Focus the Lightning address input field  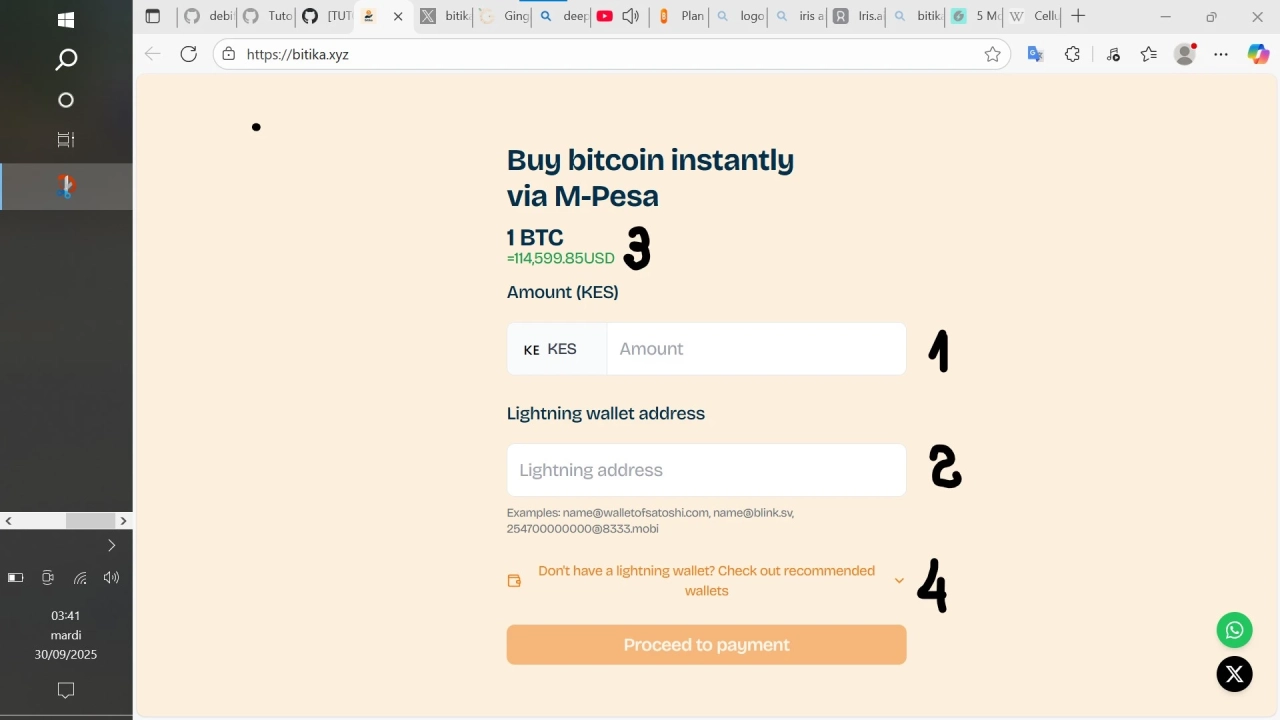click(706, 470)
